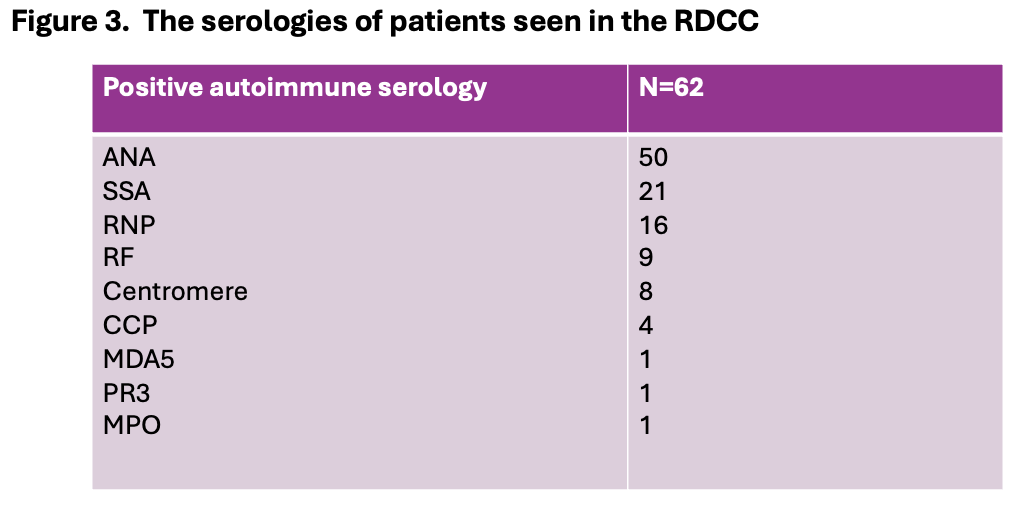The width and height of the screenshot is (1030, 520).
Task: Select the SSA row label
Action: pyautogui.click(x=127, y=191)
